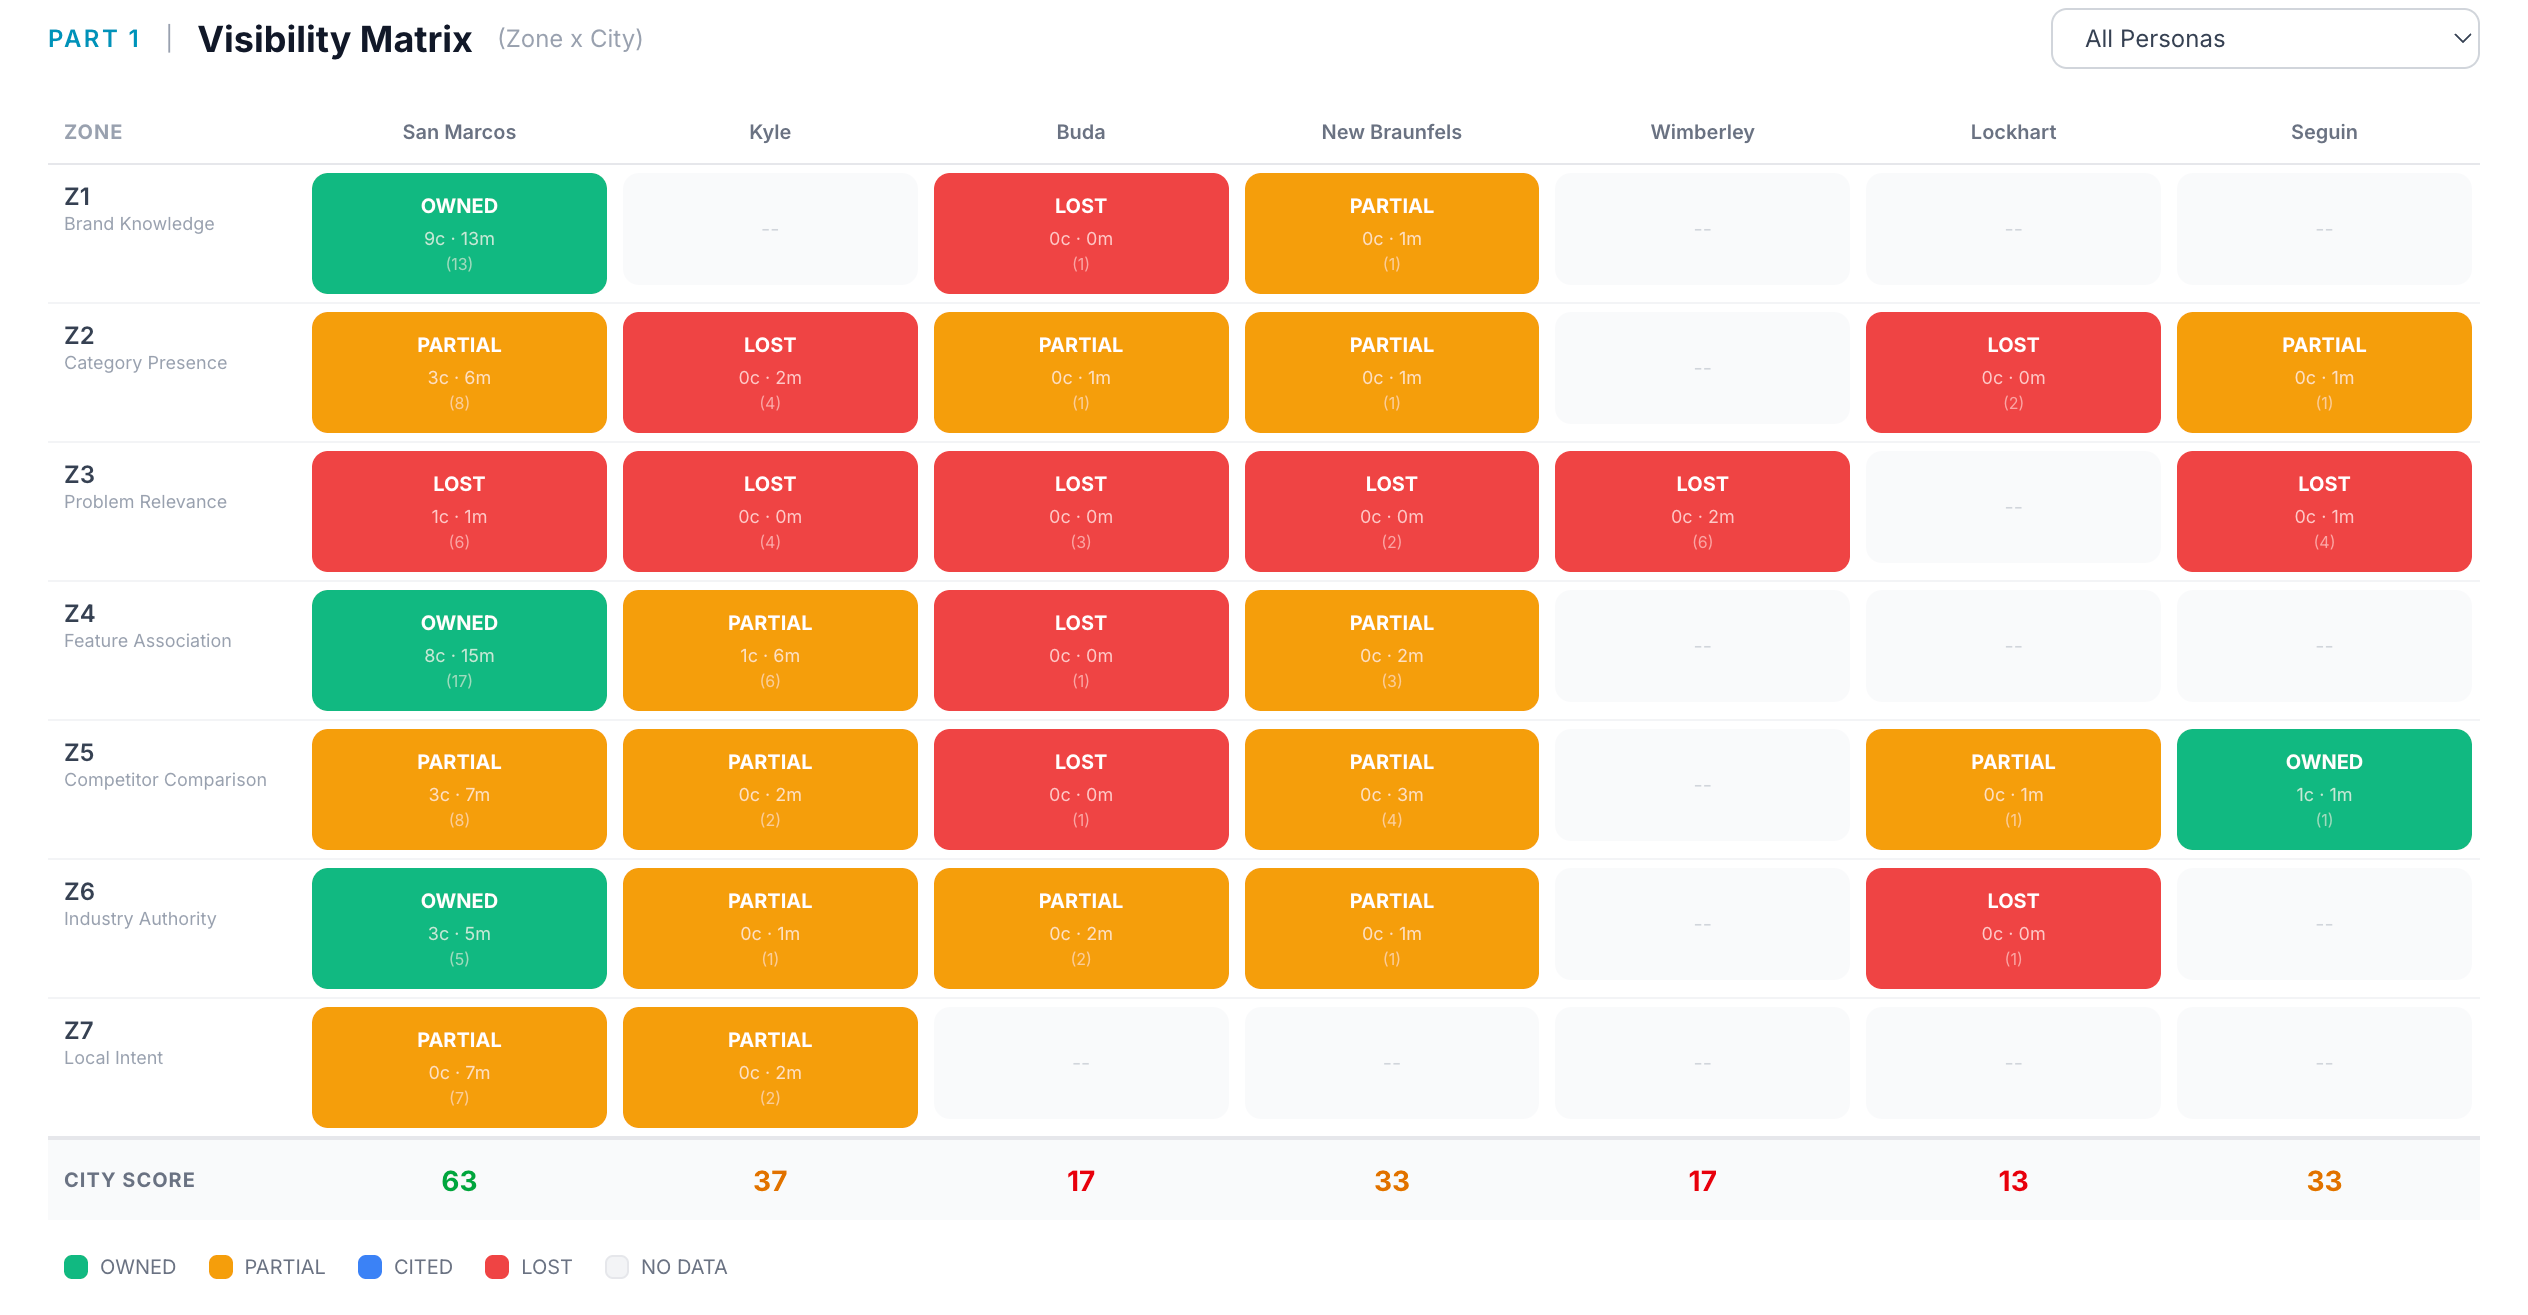
Task: Click the PART 1 label
Action: 94,39
